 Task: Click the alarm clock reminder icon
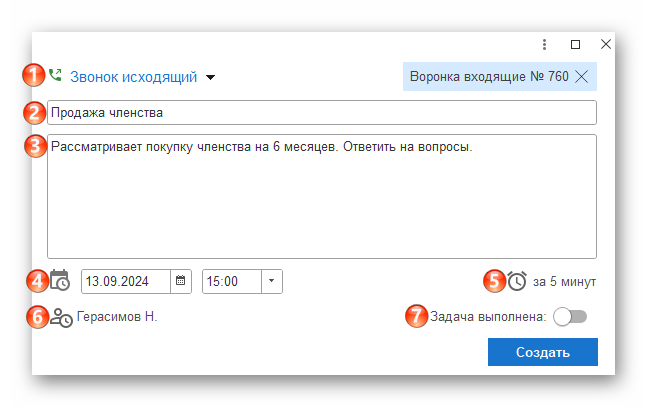(x=517, y=281)
